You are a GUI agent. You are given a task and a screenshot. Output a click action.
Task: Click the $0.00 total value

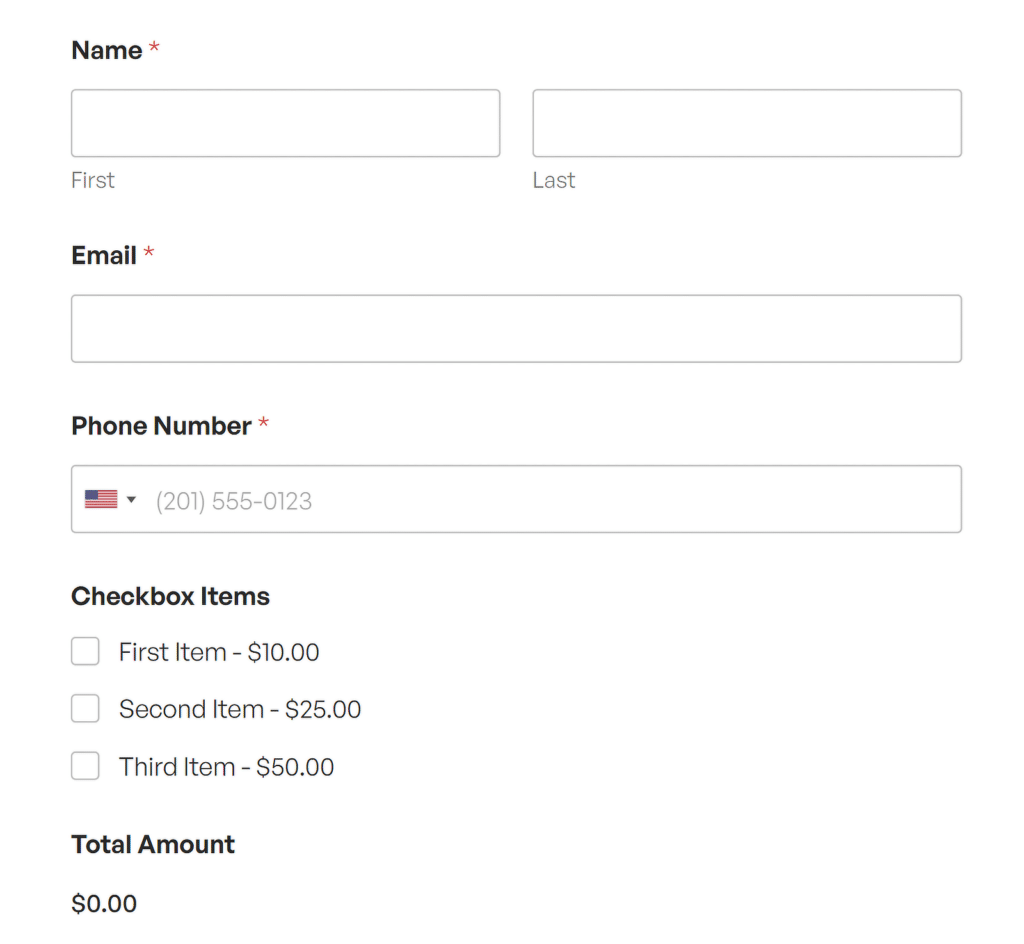[104, 904]
